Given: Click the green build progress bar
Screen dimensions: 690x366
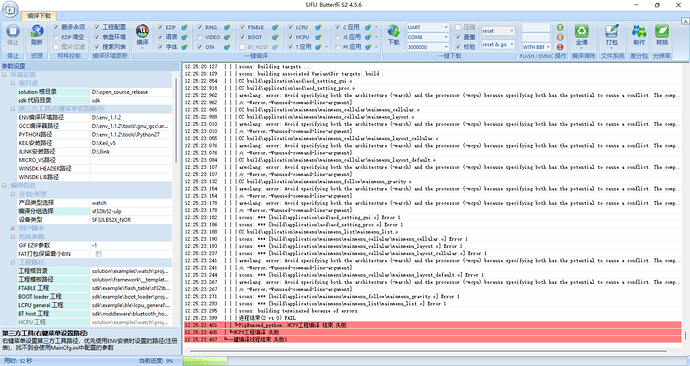Looking at the screenshot, I should tap(205, 361).
